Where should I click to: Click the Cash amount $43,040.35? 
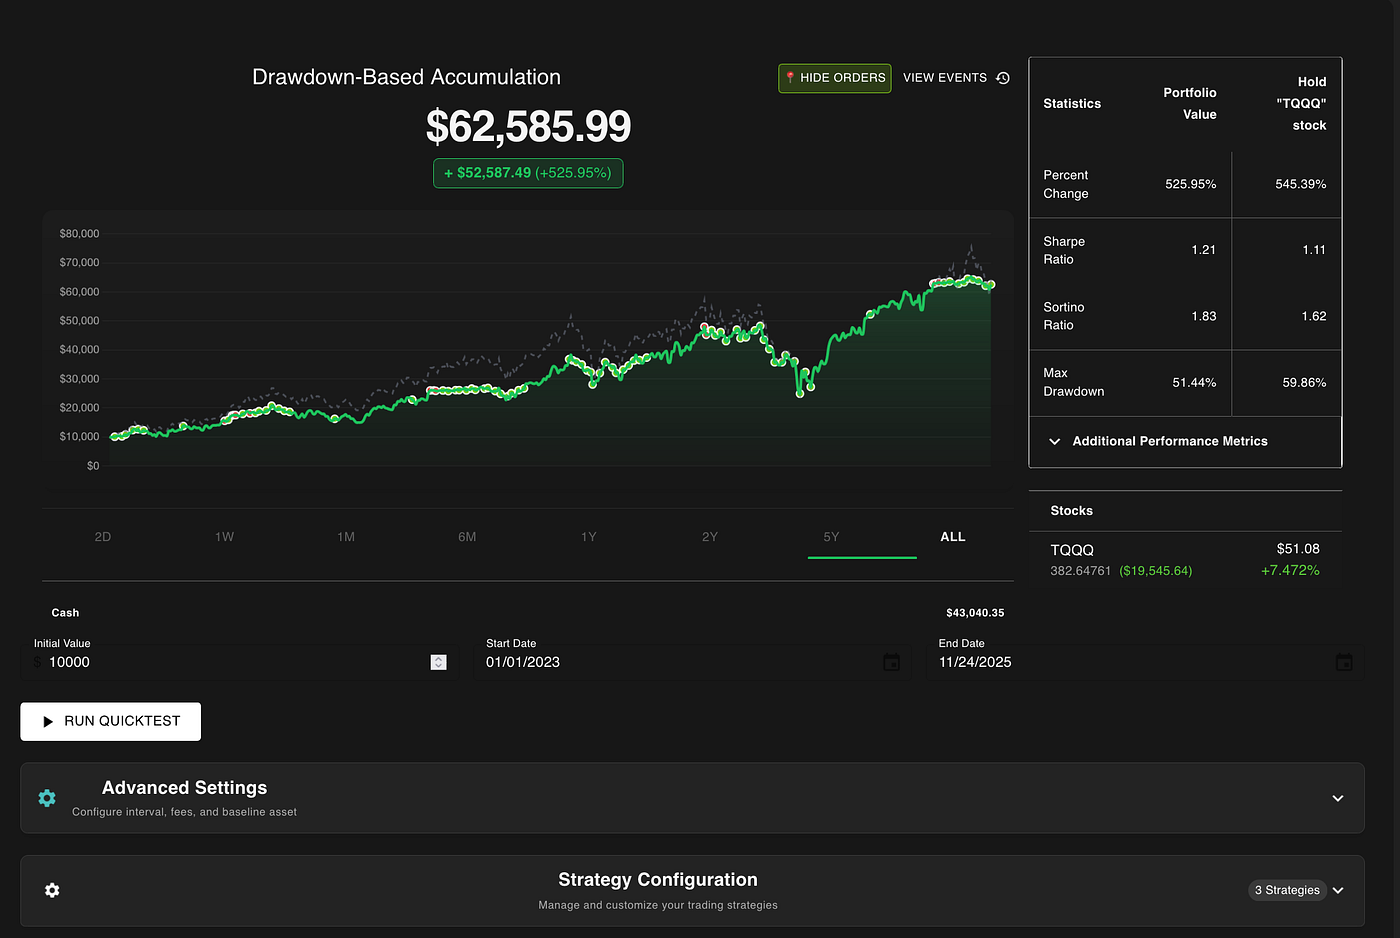[975, 613]
